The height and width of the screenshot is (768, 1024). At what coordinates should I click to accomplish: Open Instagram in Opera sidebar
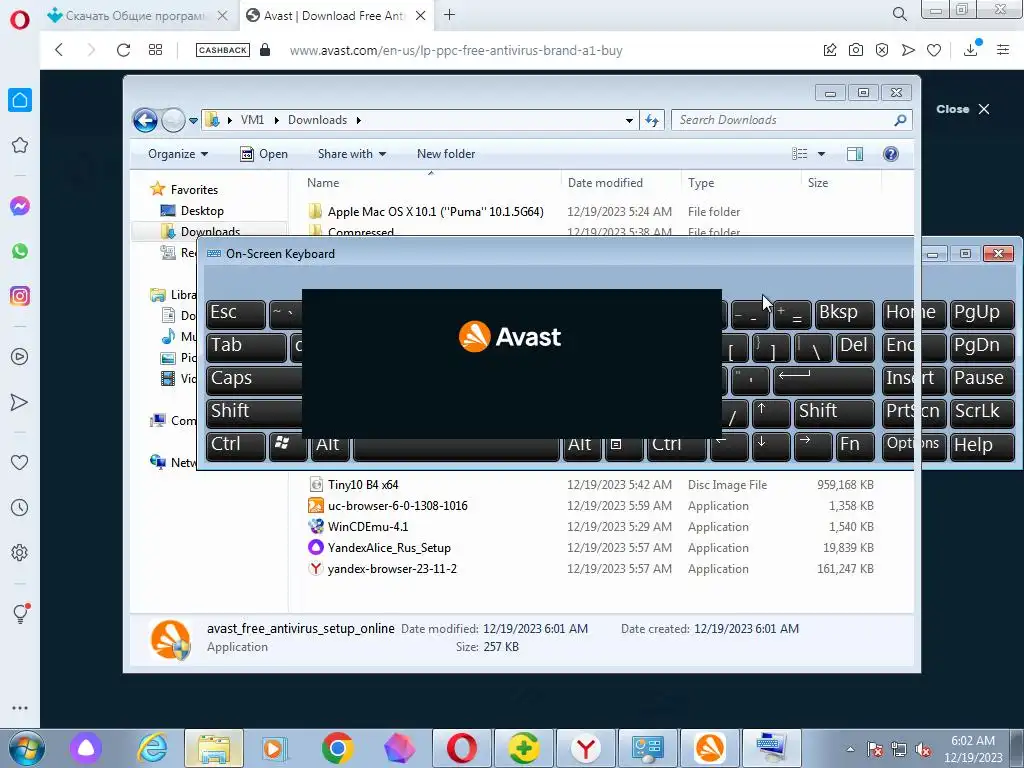(20, 296)
